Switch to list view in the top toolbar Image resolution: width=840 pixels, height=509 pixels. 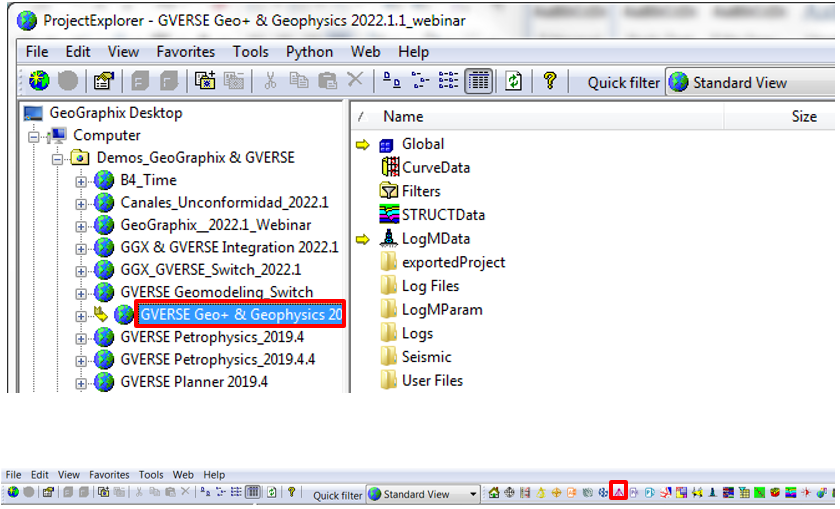[x=448, y=81]
